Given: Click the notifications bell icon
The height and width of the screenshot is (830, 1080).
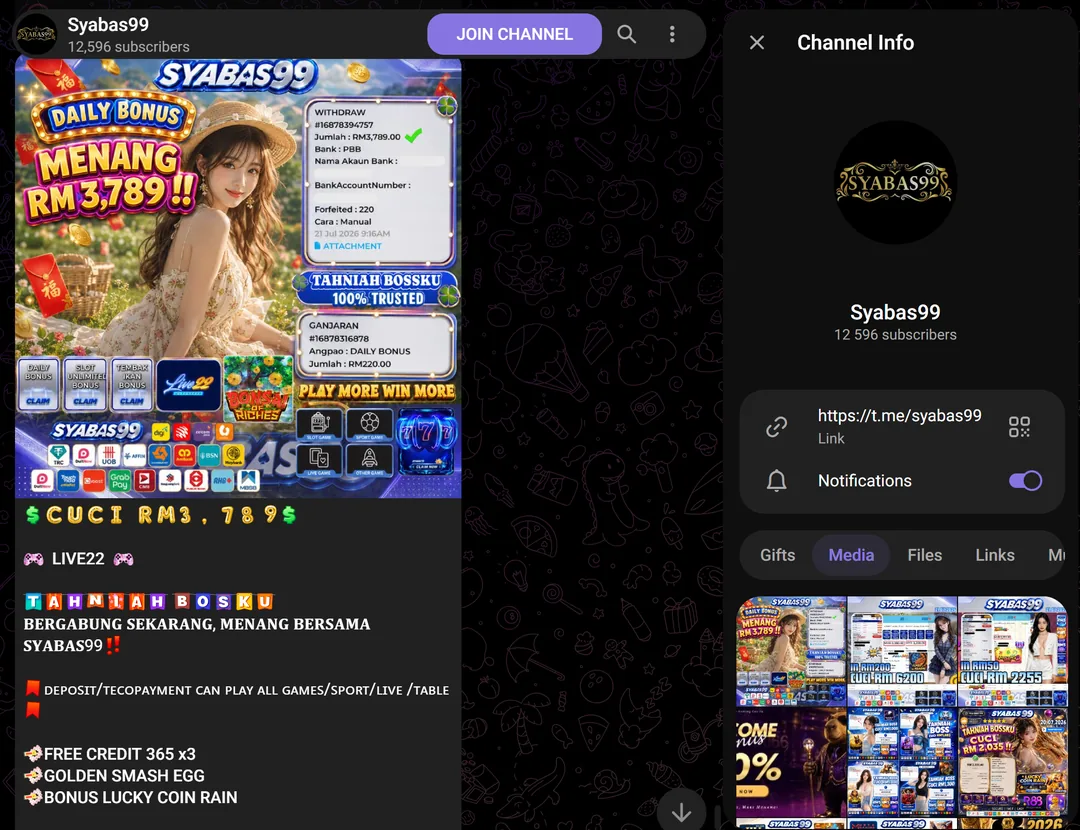Looking at the screenshot, I should click(776, 480).
